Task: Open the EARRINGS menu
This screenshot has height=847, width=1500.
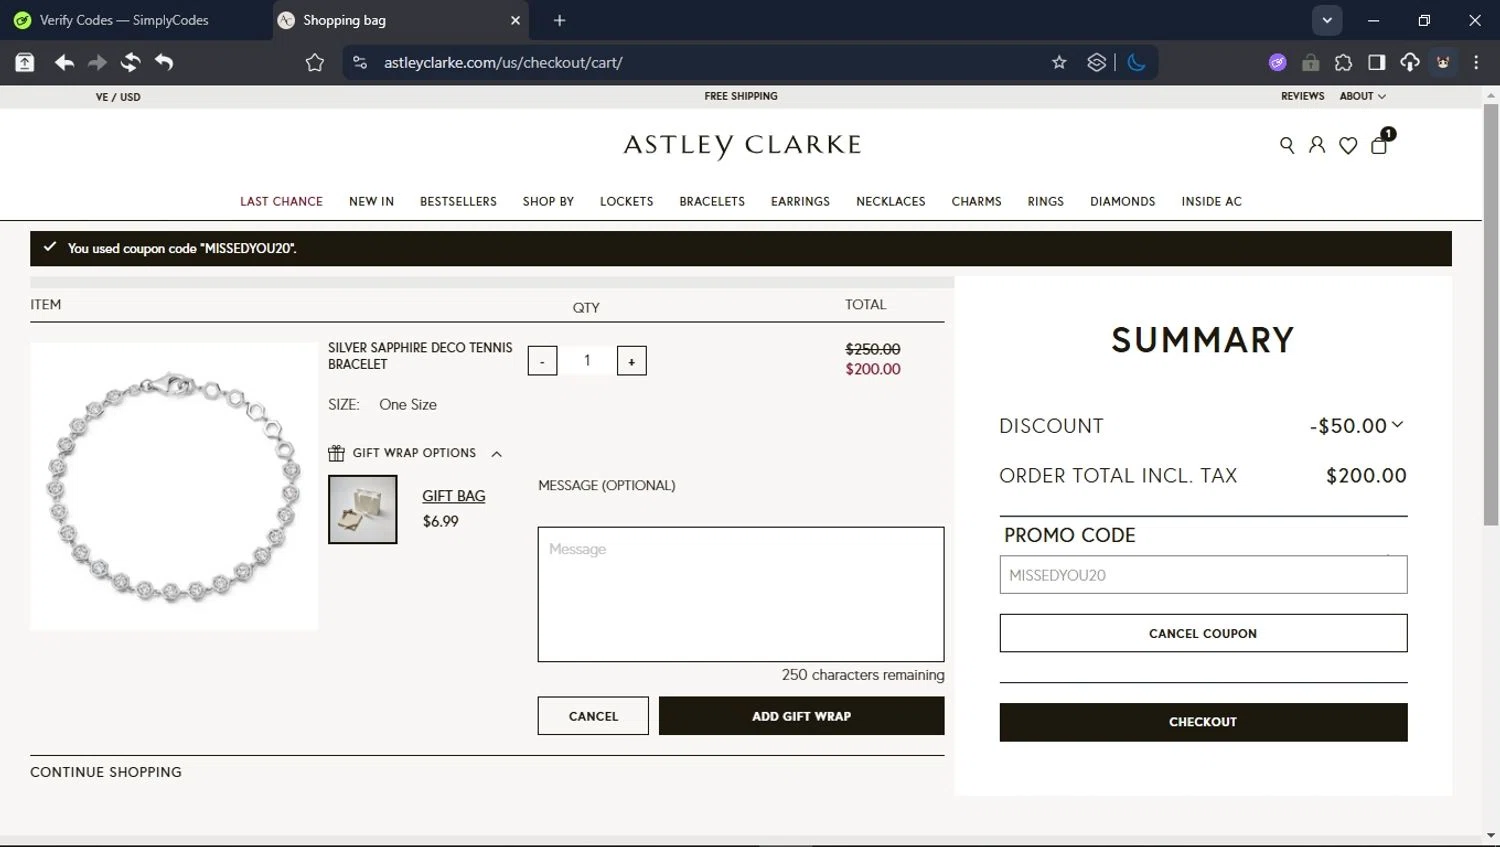Action: coord(800,201)
